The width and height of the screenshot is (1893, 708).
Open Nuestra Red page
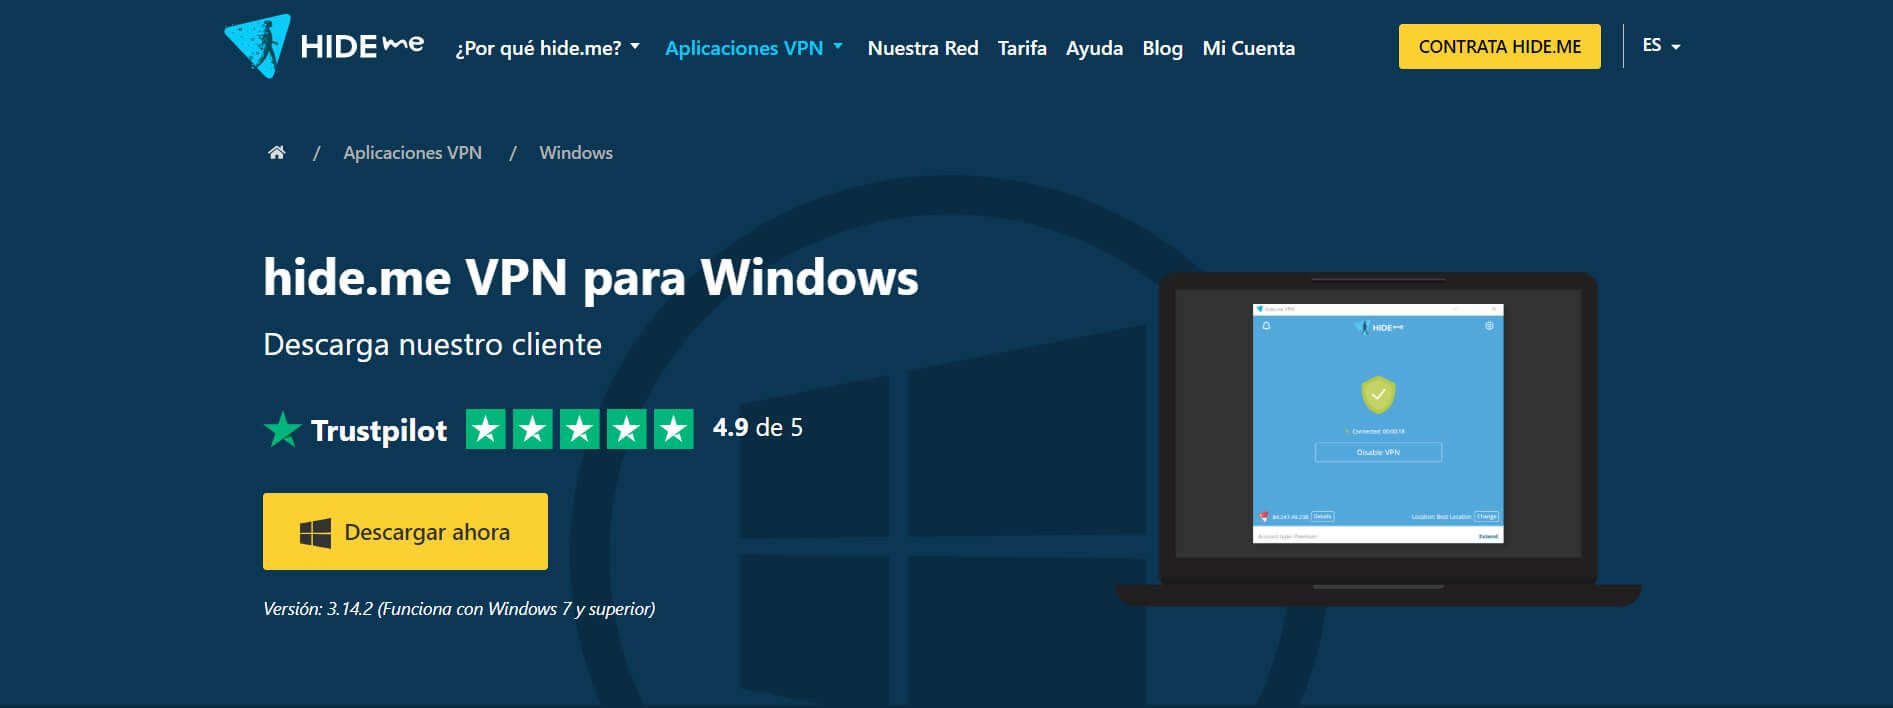coord(923,48)
